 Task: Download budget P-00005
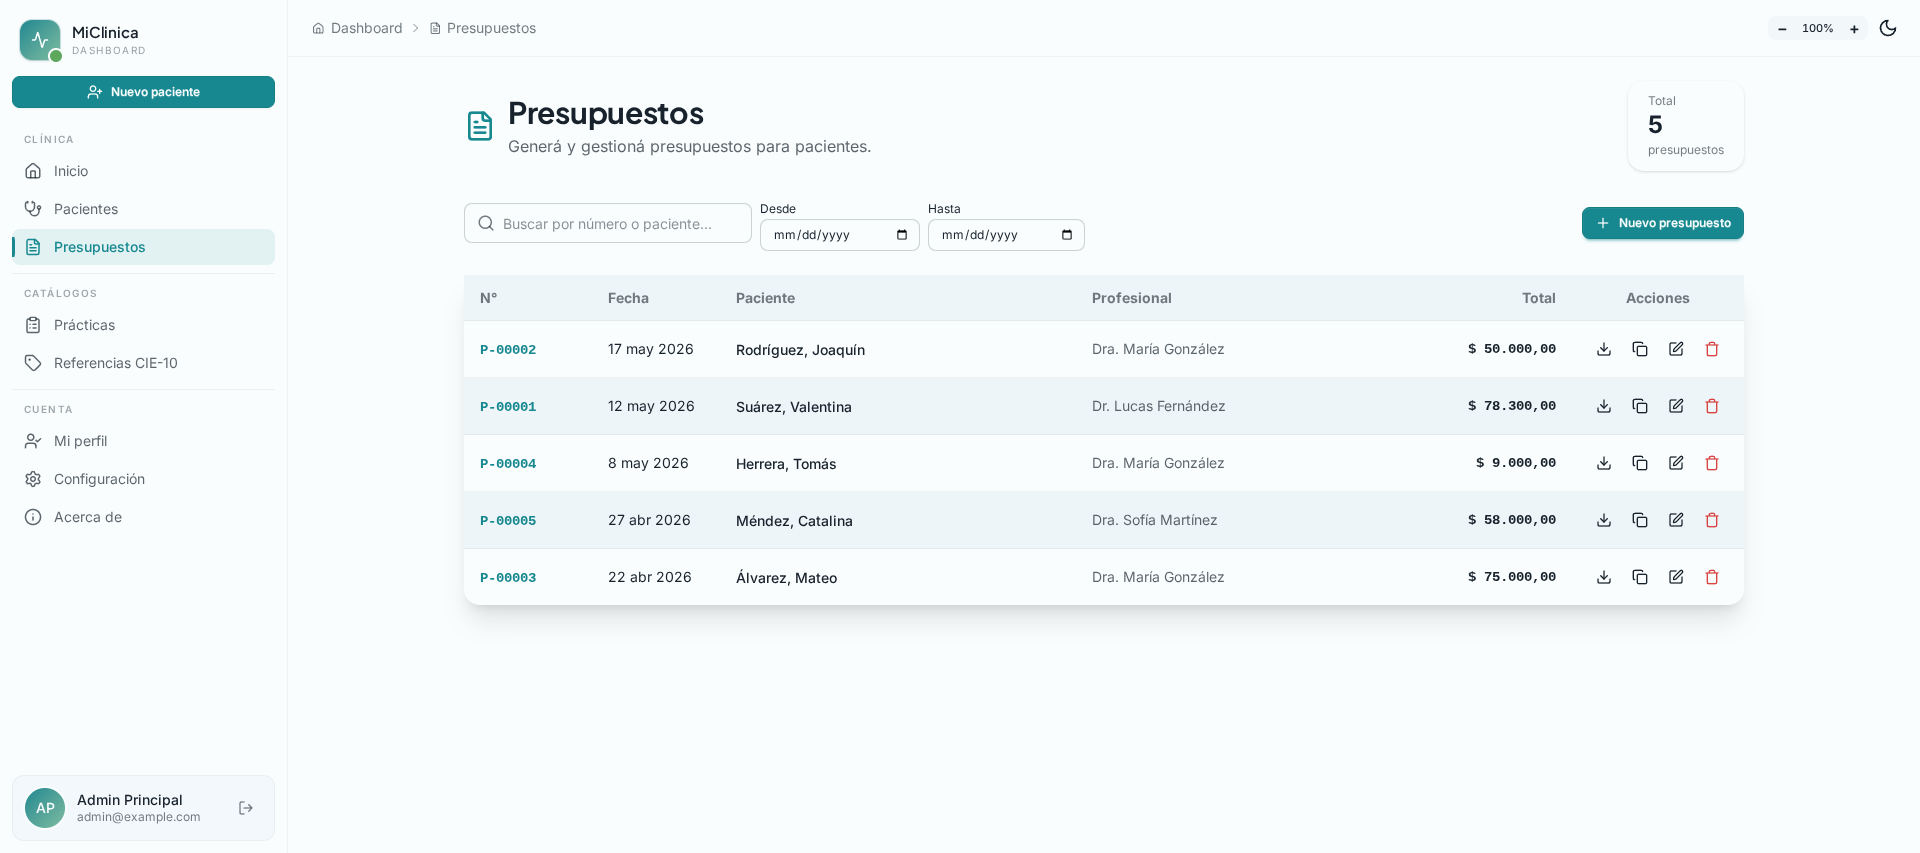pyautogui.click(x=1604, y=520)
